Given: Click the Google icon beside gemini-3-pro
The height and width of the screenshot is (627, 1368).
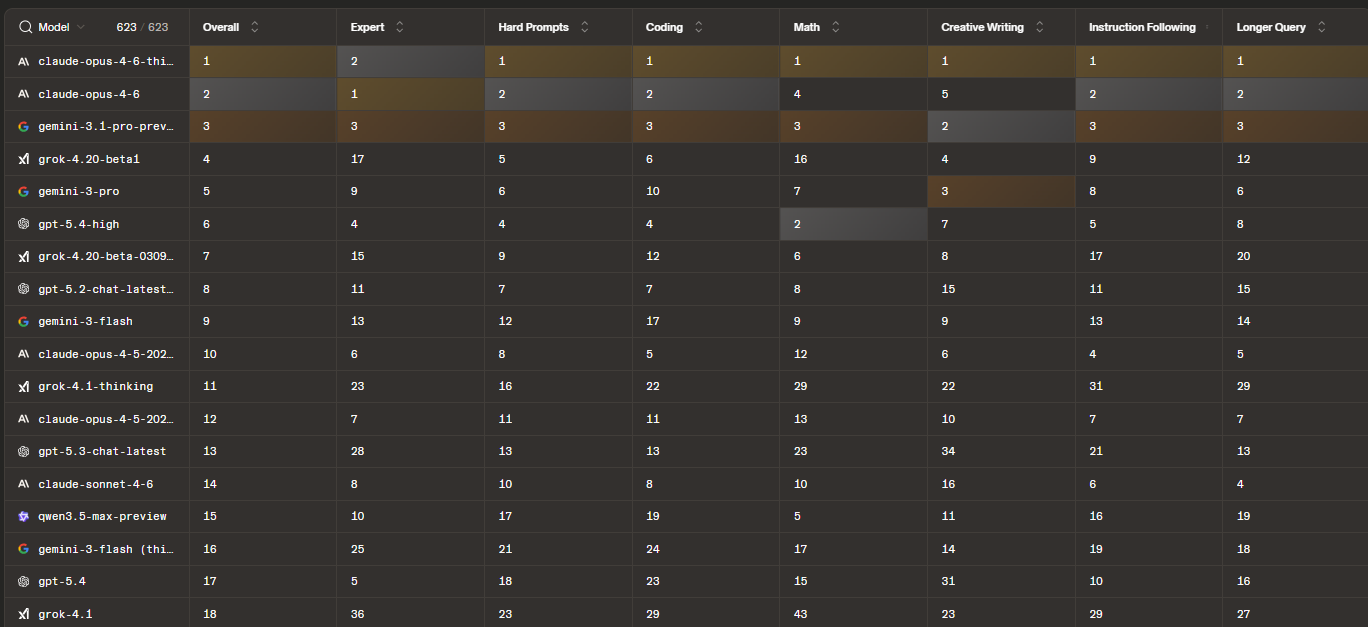Looking at the screenshot, I should (24, 192).
